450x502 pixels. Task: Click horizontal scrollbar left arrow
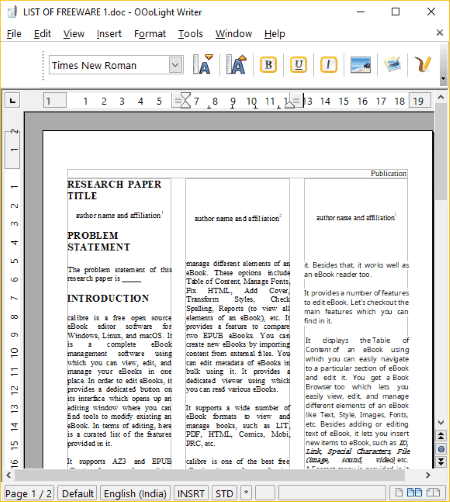point(9,475)
